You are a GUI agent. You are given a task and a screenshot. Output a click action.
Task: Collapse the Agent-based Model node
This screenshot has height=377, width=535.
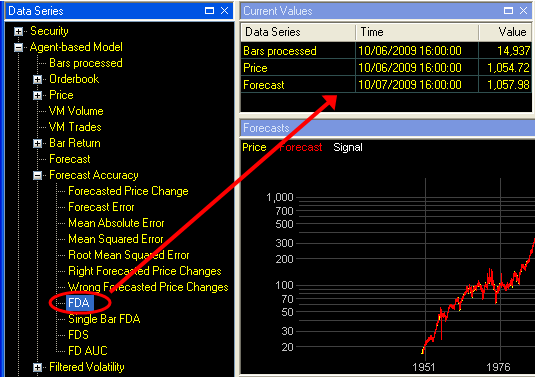[x=18, y=47]
